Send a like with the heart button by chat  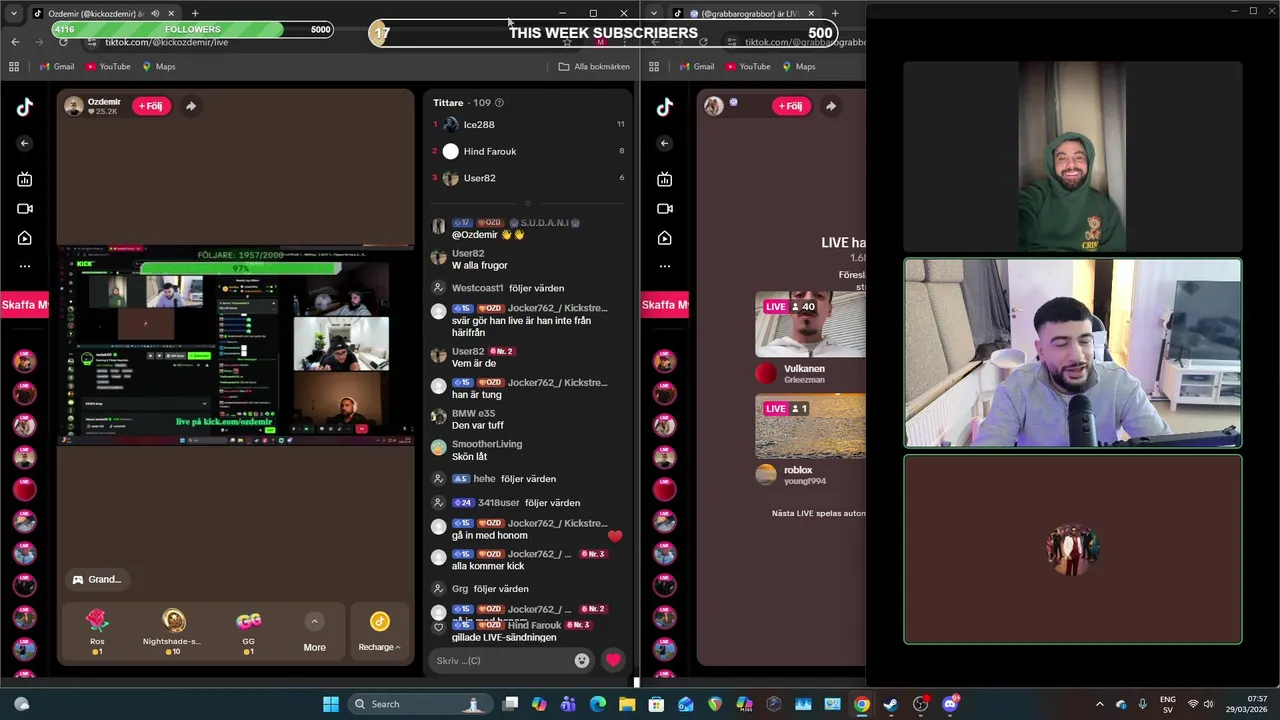613,660
